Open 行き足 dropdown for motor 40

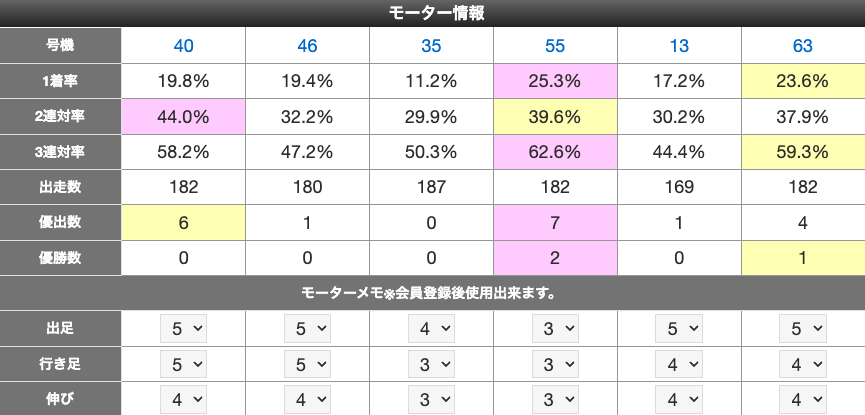[x=183, y=363]
